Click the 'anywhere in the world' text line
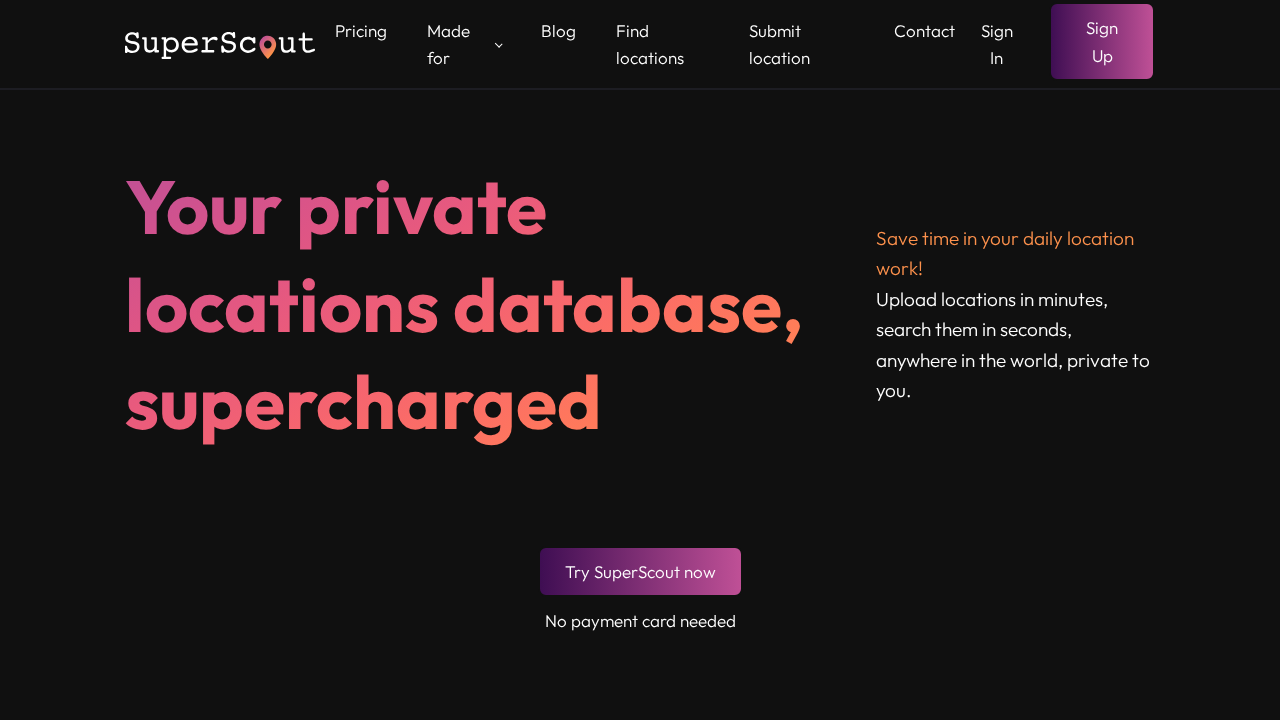The width and height of the screenshot is (1280, 720). tap(1012, 360)
